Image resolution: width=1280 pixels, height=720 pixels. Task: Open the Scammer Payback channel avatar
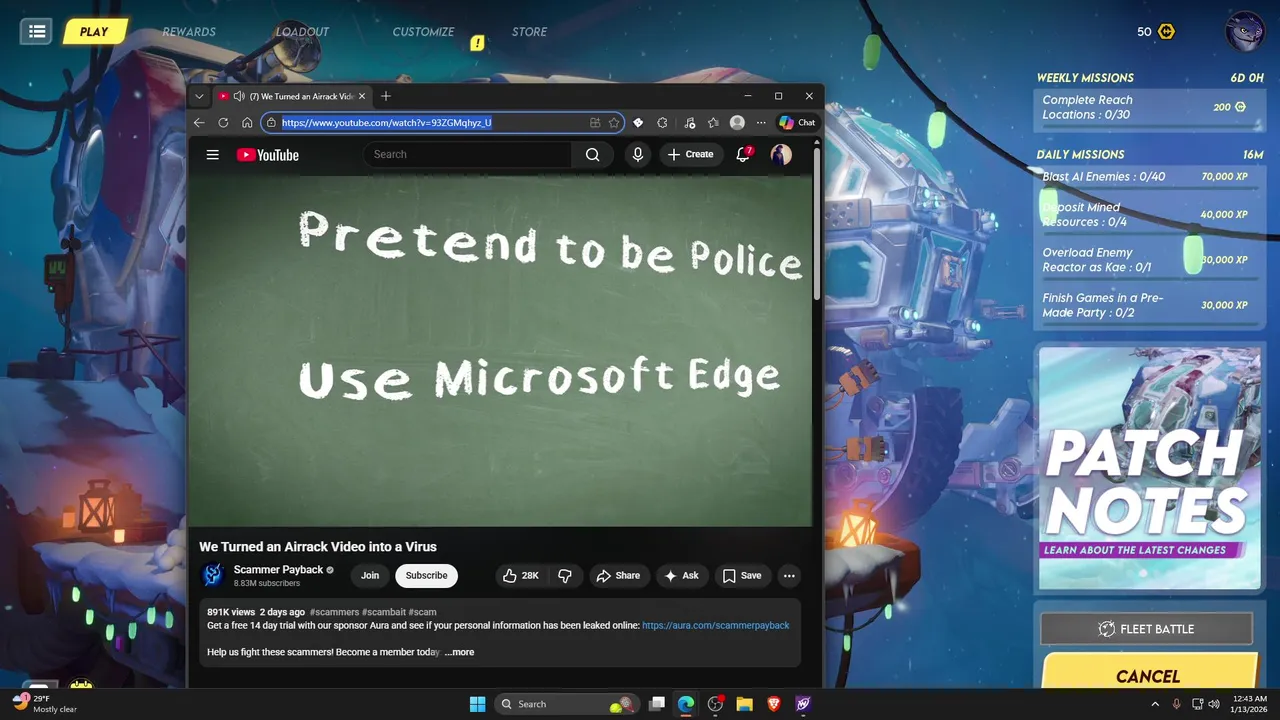[213, 575]
